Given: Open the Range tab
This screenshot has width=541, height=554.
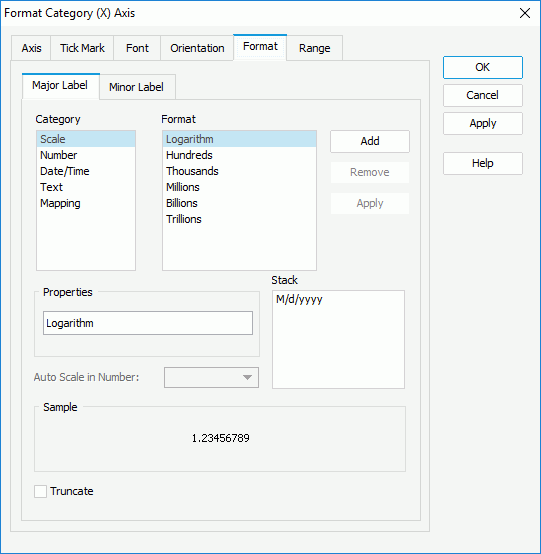Looking at the screenshot, I should click(x=314, y=48).
